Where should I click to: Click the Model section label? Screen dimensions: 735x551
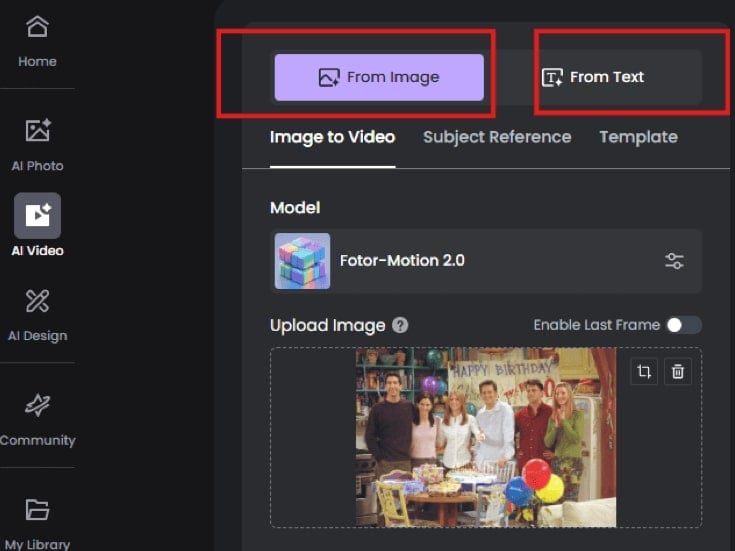point(295,208)
